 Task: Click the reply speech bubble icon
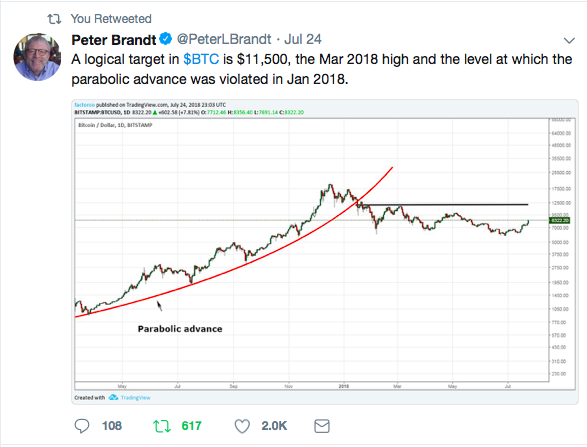click(82, 426)
